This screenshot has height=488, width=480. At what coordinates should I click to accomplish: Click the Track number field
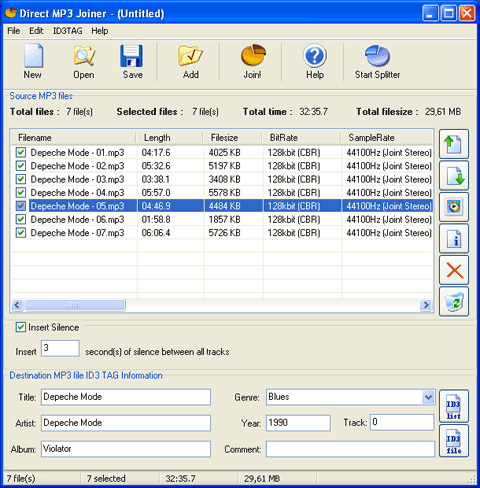tap(402, 422)
